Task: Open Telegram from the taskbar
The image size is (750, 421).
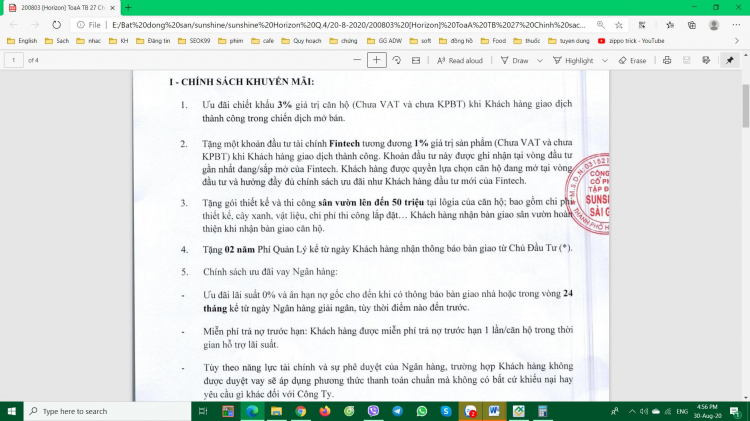Action: pos(397,411)
